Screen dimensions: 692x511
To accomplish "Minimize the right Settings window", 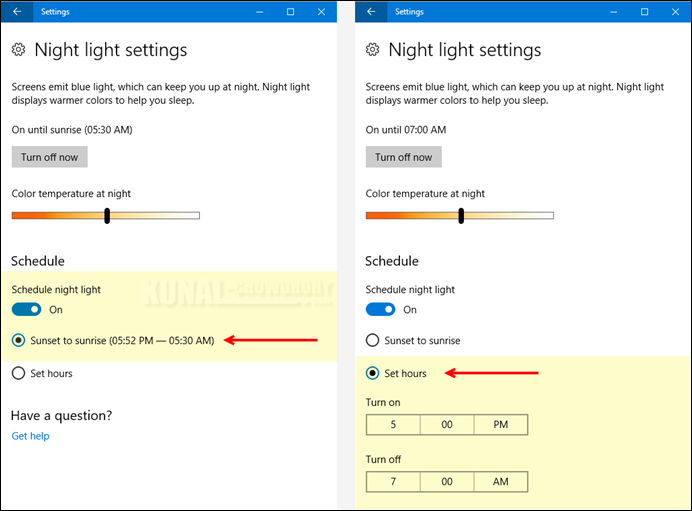I will coord(613,11).
